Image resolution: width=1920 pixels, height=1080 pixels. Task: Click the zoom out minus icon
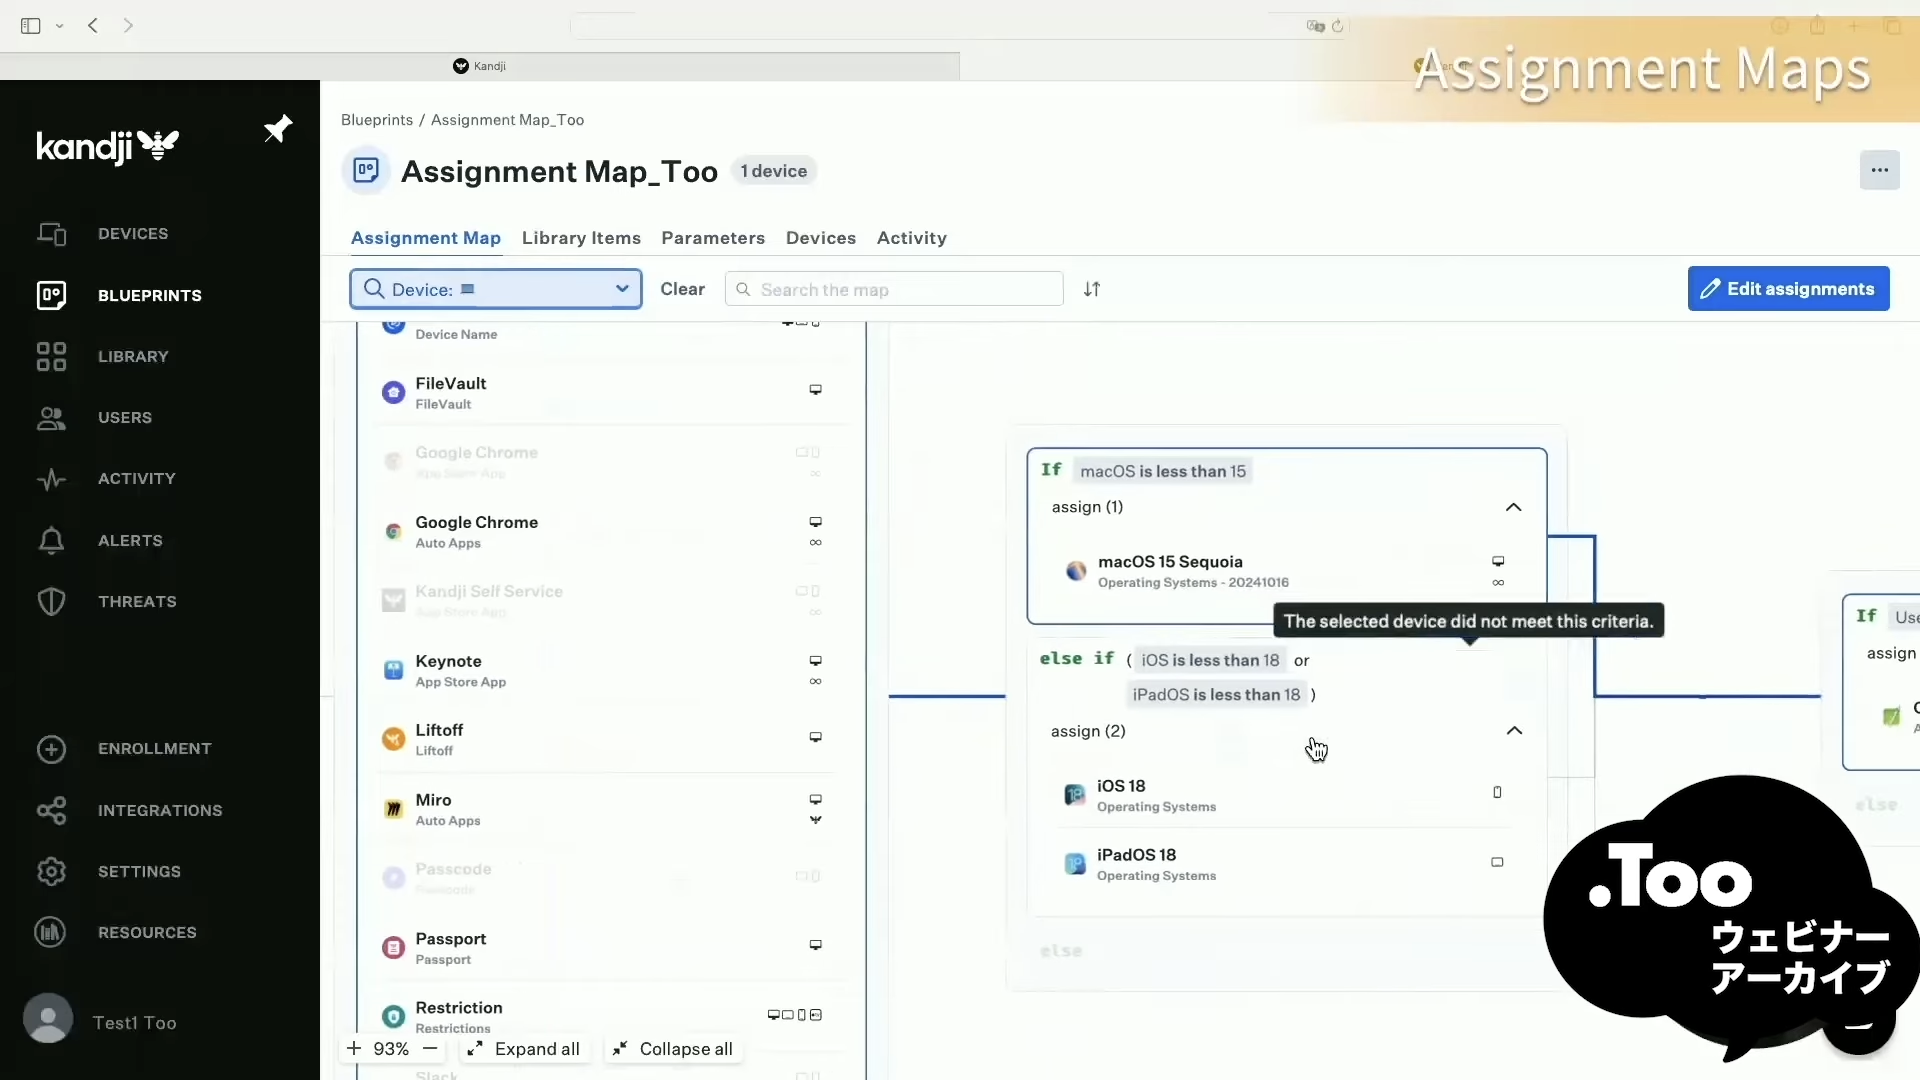coord(430,1049)
